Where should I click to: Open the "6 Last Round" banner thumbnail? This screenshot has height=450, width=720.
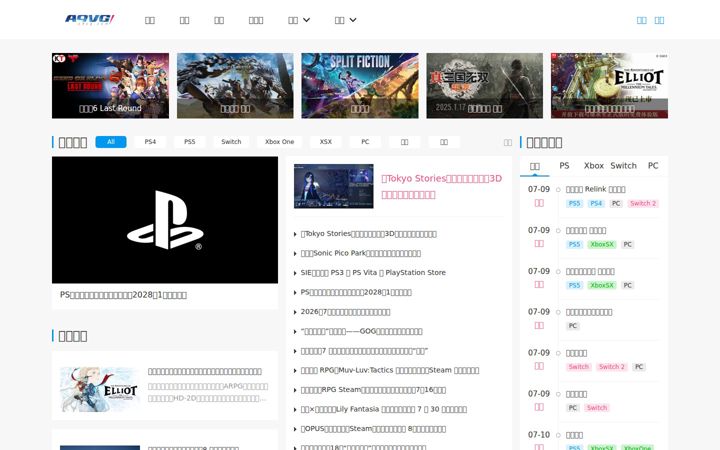[x=110, y=85]
